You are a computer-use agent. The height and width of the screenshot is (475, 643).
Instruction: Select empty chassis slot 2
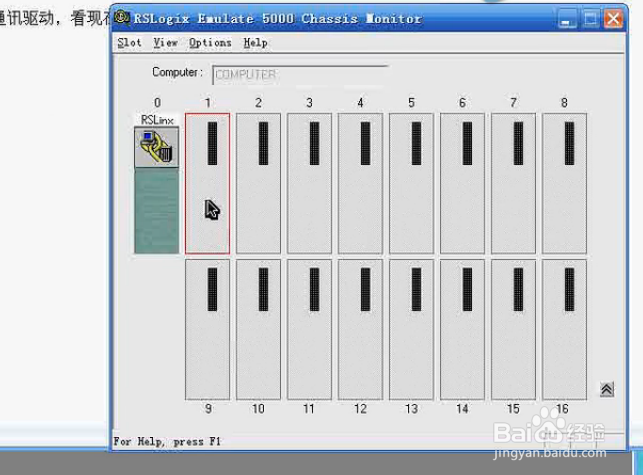258,183
